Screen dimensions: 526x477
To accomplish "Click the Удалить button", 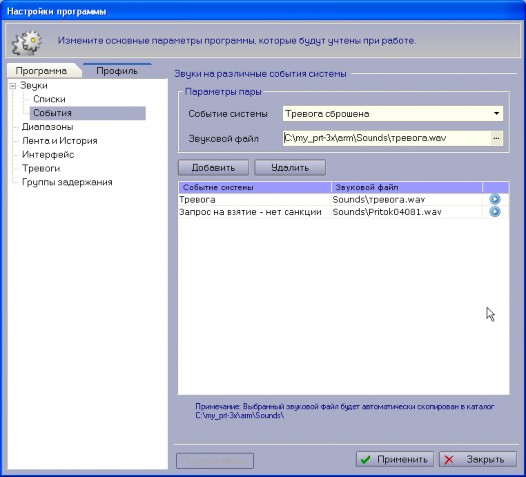I will [290, 167].
